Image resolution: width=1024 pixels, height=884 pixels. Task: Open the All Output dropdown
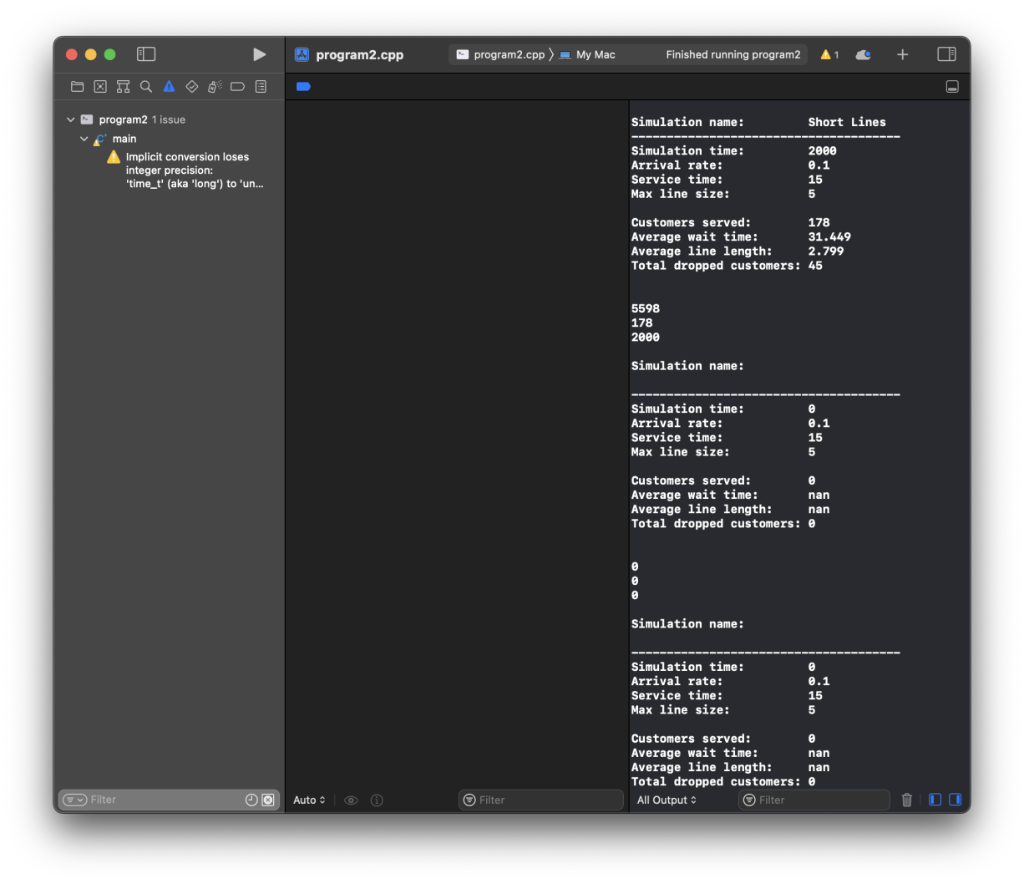(667, 800)
